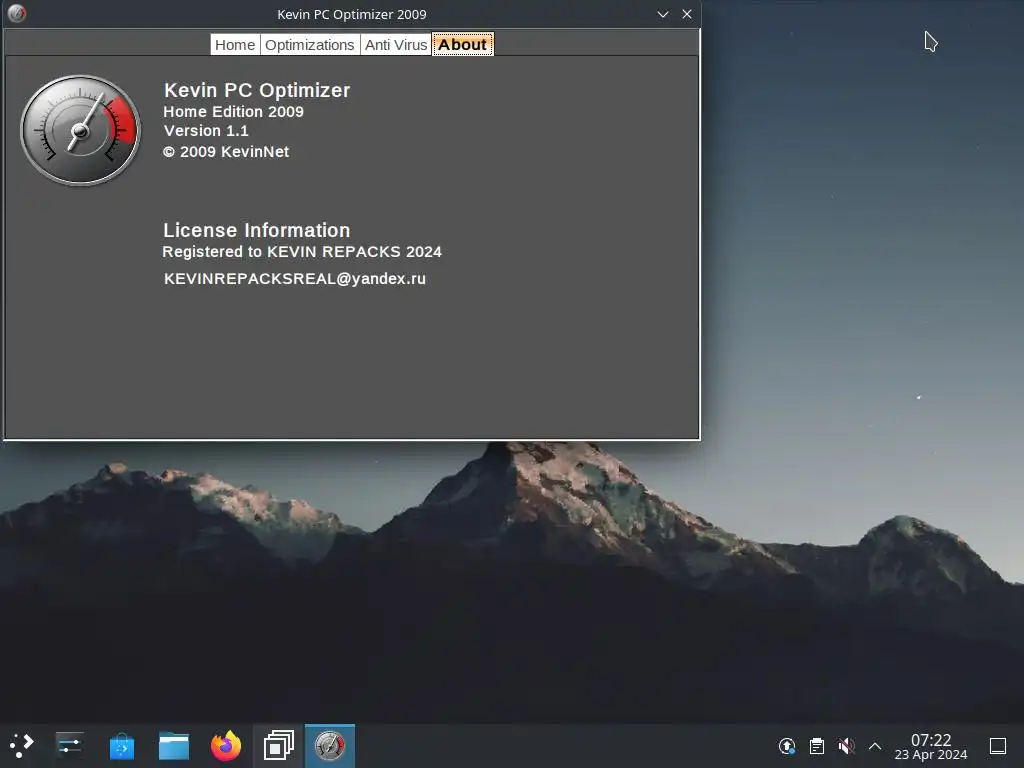This screenshot has width=1024, height=768.
Task: Open the clipboard tray icon
Action: click(x=817, y=746)
